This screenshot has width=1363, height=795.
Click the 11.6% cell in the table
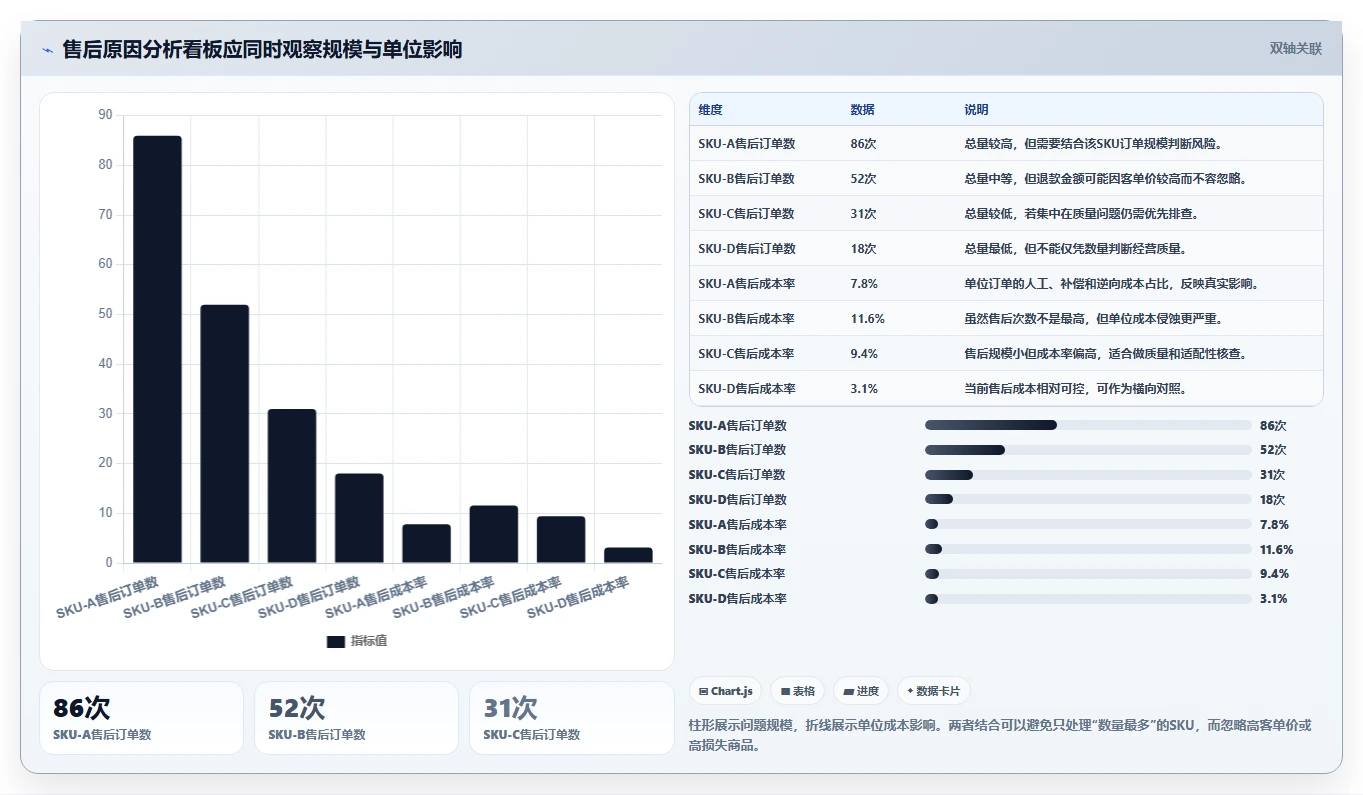[867, 319]
